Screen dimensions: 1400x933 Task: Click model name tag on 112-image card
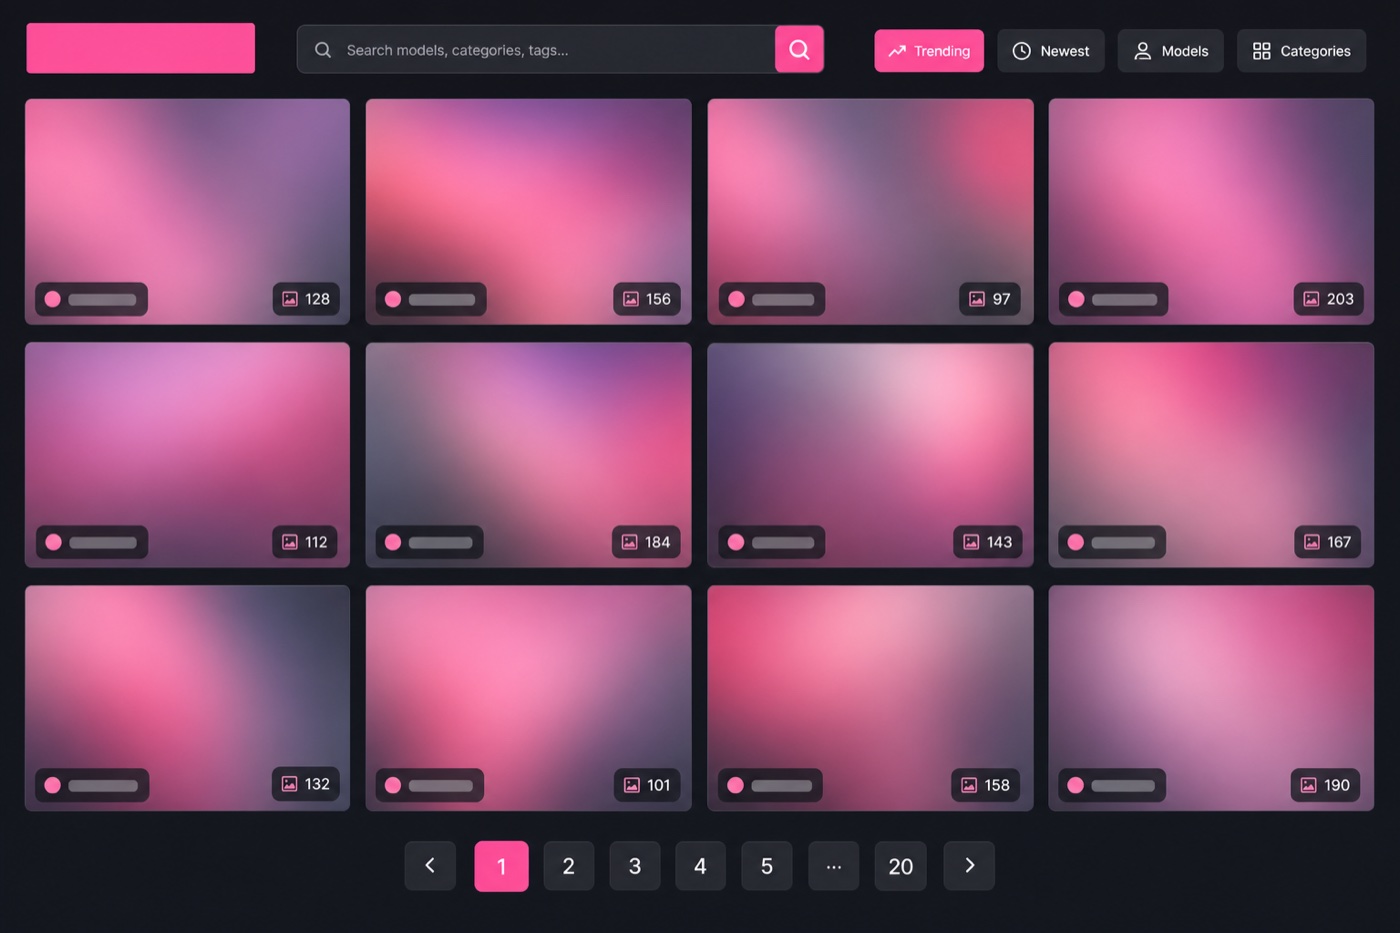click(92, 542)
